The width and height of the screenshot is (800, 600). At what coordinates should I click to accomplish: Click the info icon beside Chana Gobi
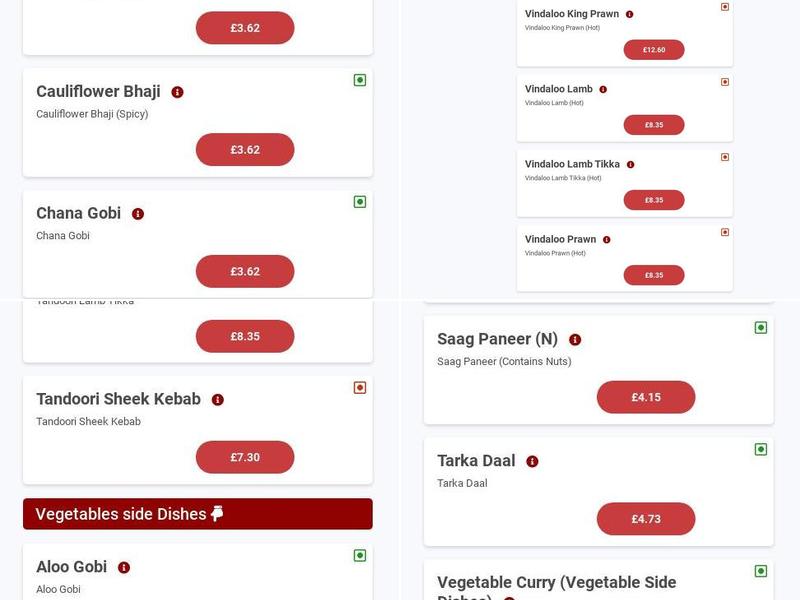[138, 212]
